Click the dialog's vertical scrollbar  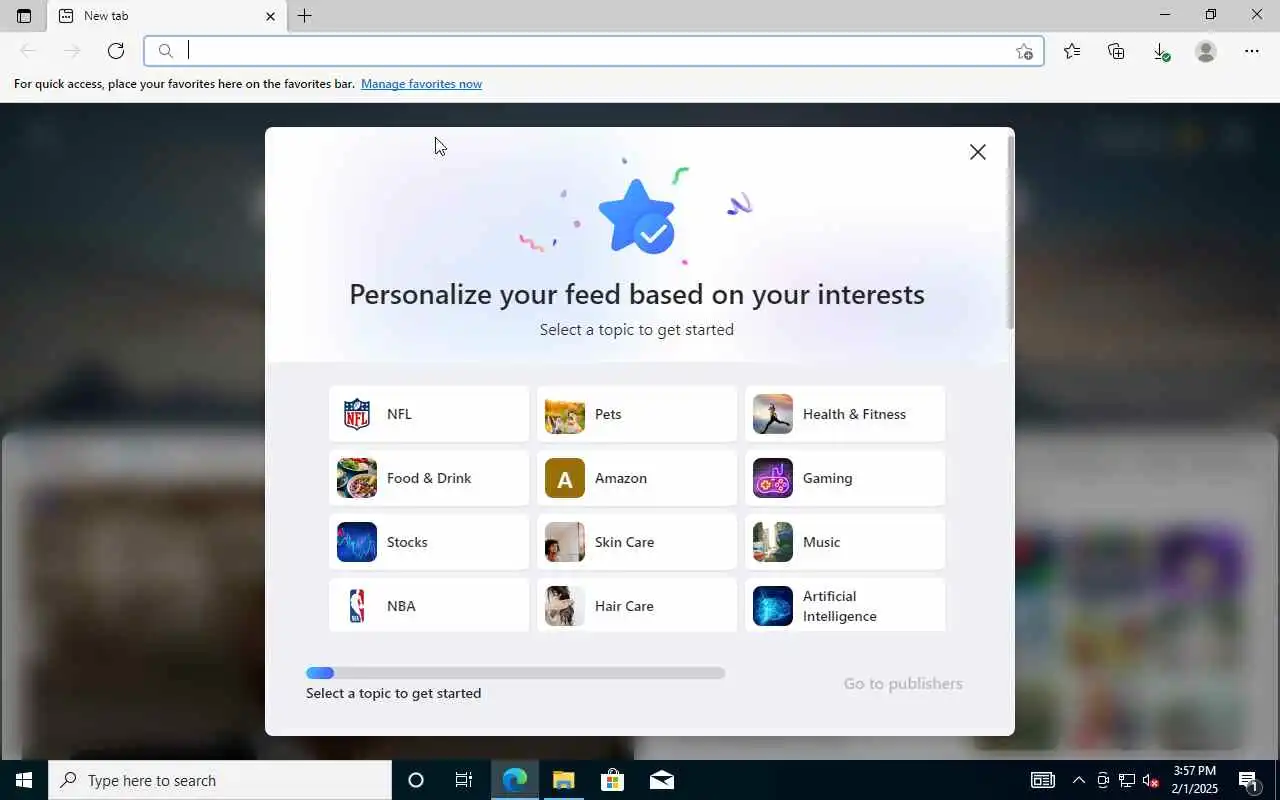tap(1010, 232)
